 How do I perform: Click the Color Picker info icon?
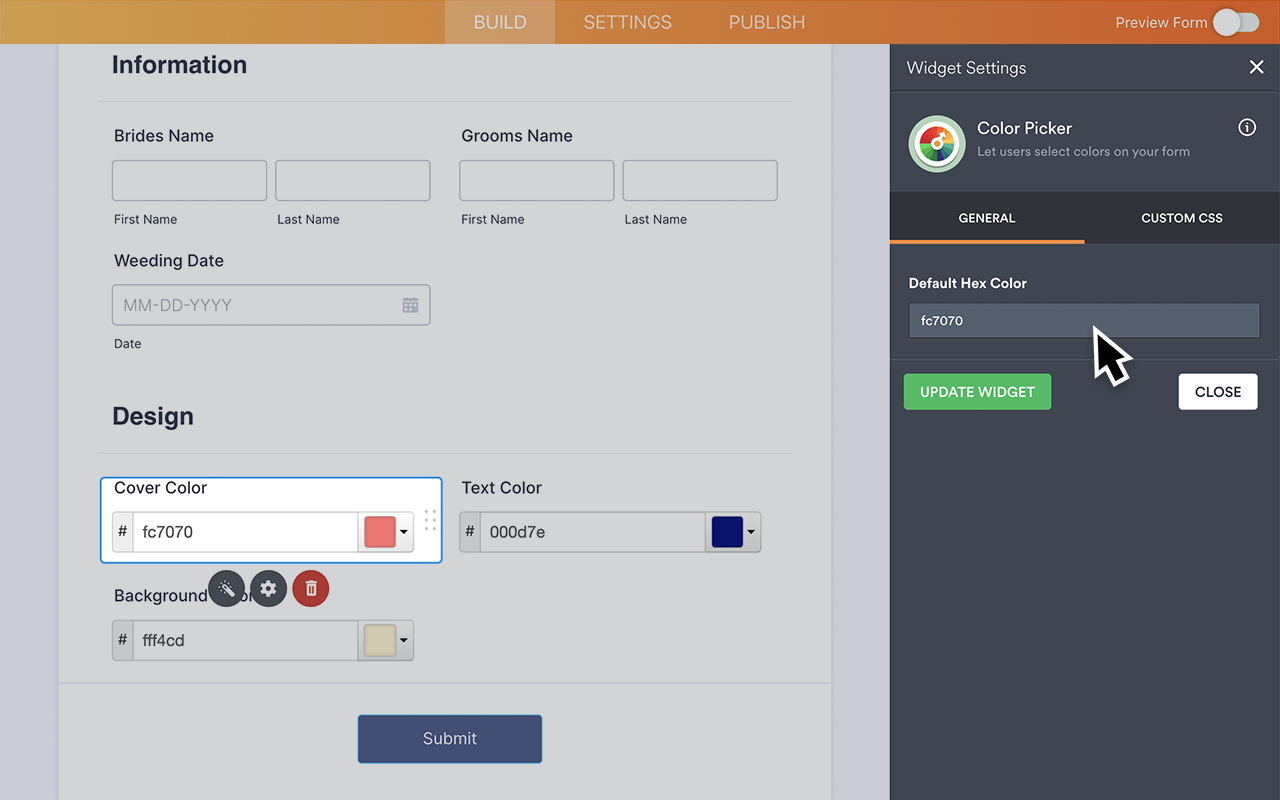click(1246, 127)
